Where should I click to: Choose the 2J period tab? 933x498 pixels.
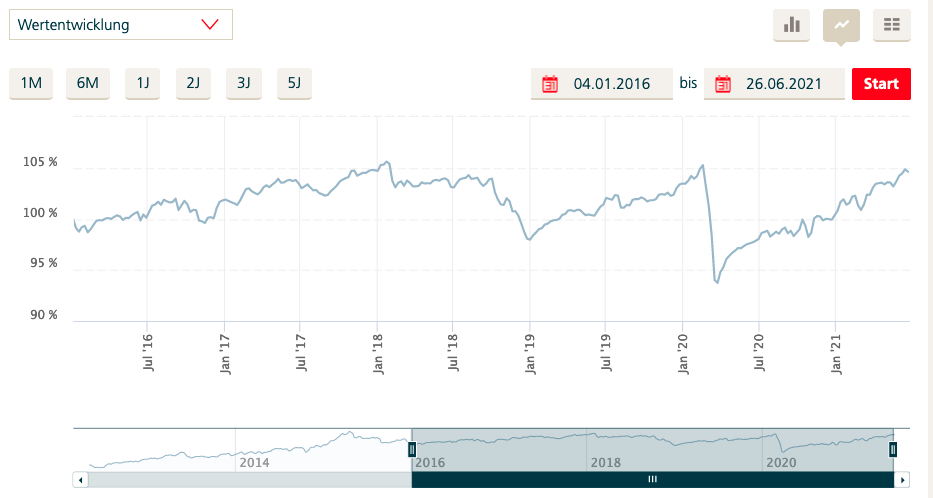click(193, 83)
